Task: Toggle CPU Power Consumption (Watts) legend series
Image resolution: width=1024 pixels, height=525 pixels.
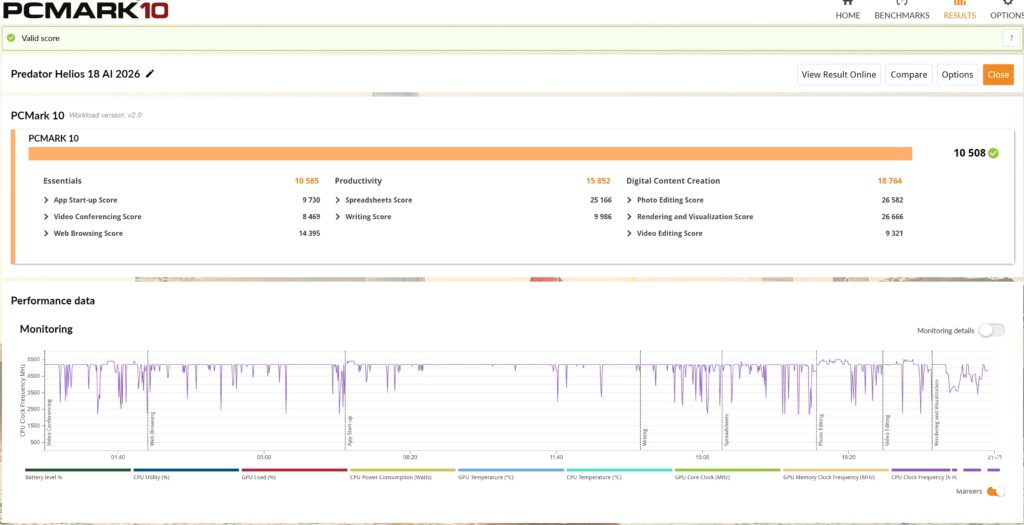Action: click(x=402, y=473)
